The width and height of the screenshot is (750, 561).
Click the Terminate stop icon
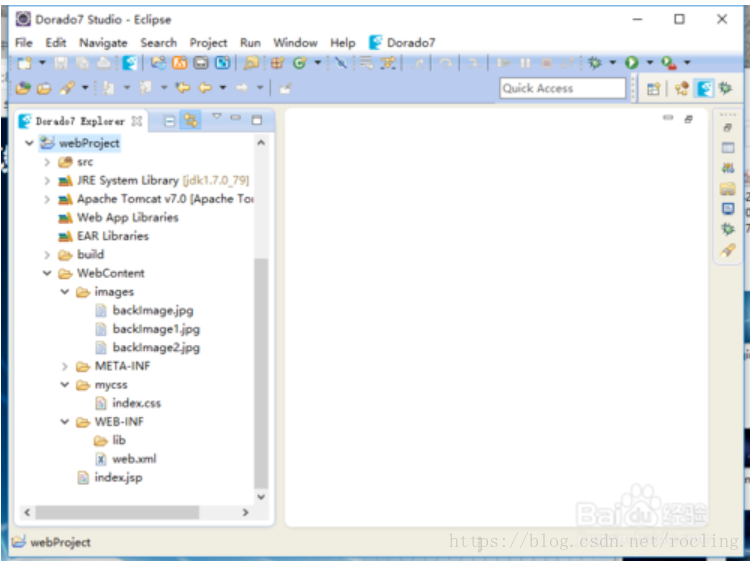pos(547,63)
